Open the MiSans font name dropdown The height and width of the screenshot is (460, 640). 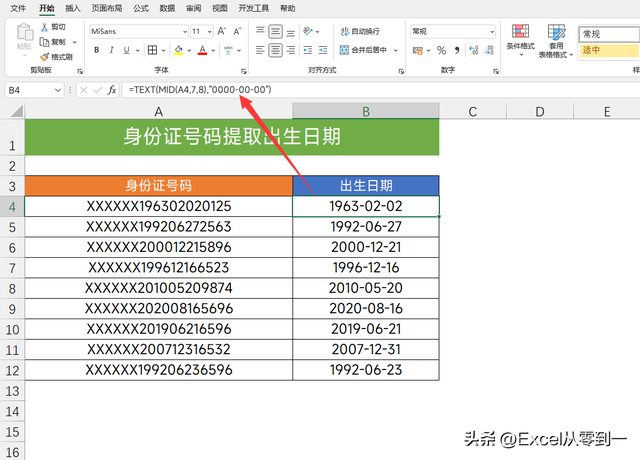click(185, 31)
